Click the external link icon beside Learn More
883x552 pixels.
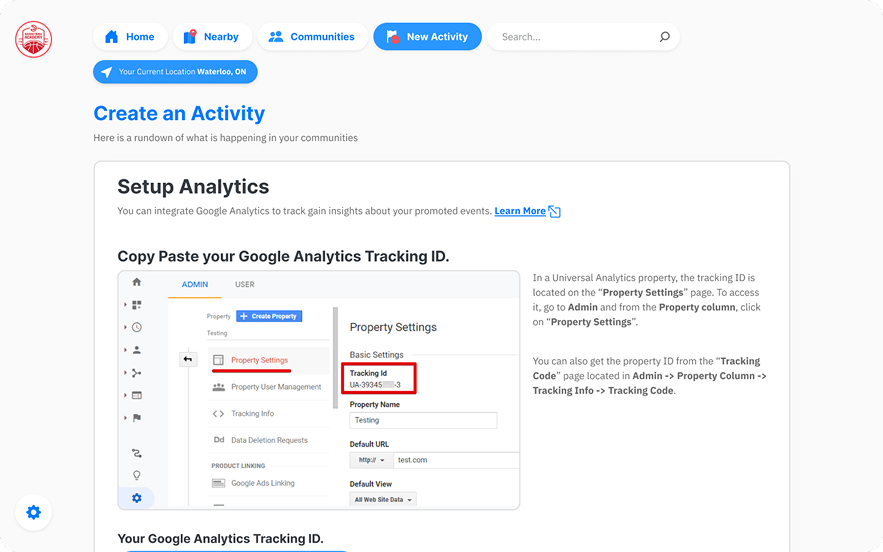coord(555,211)
